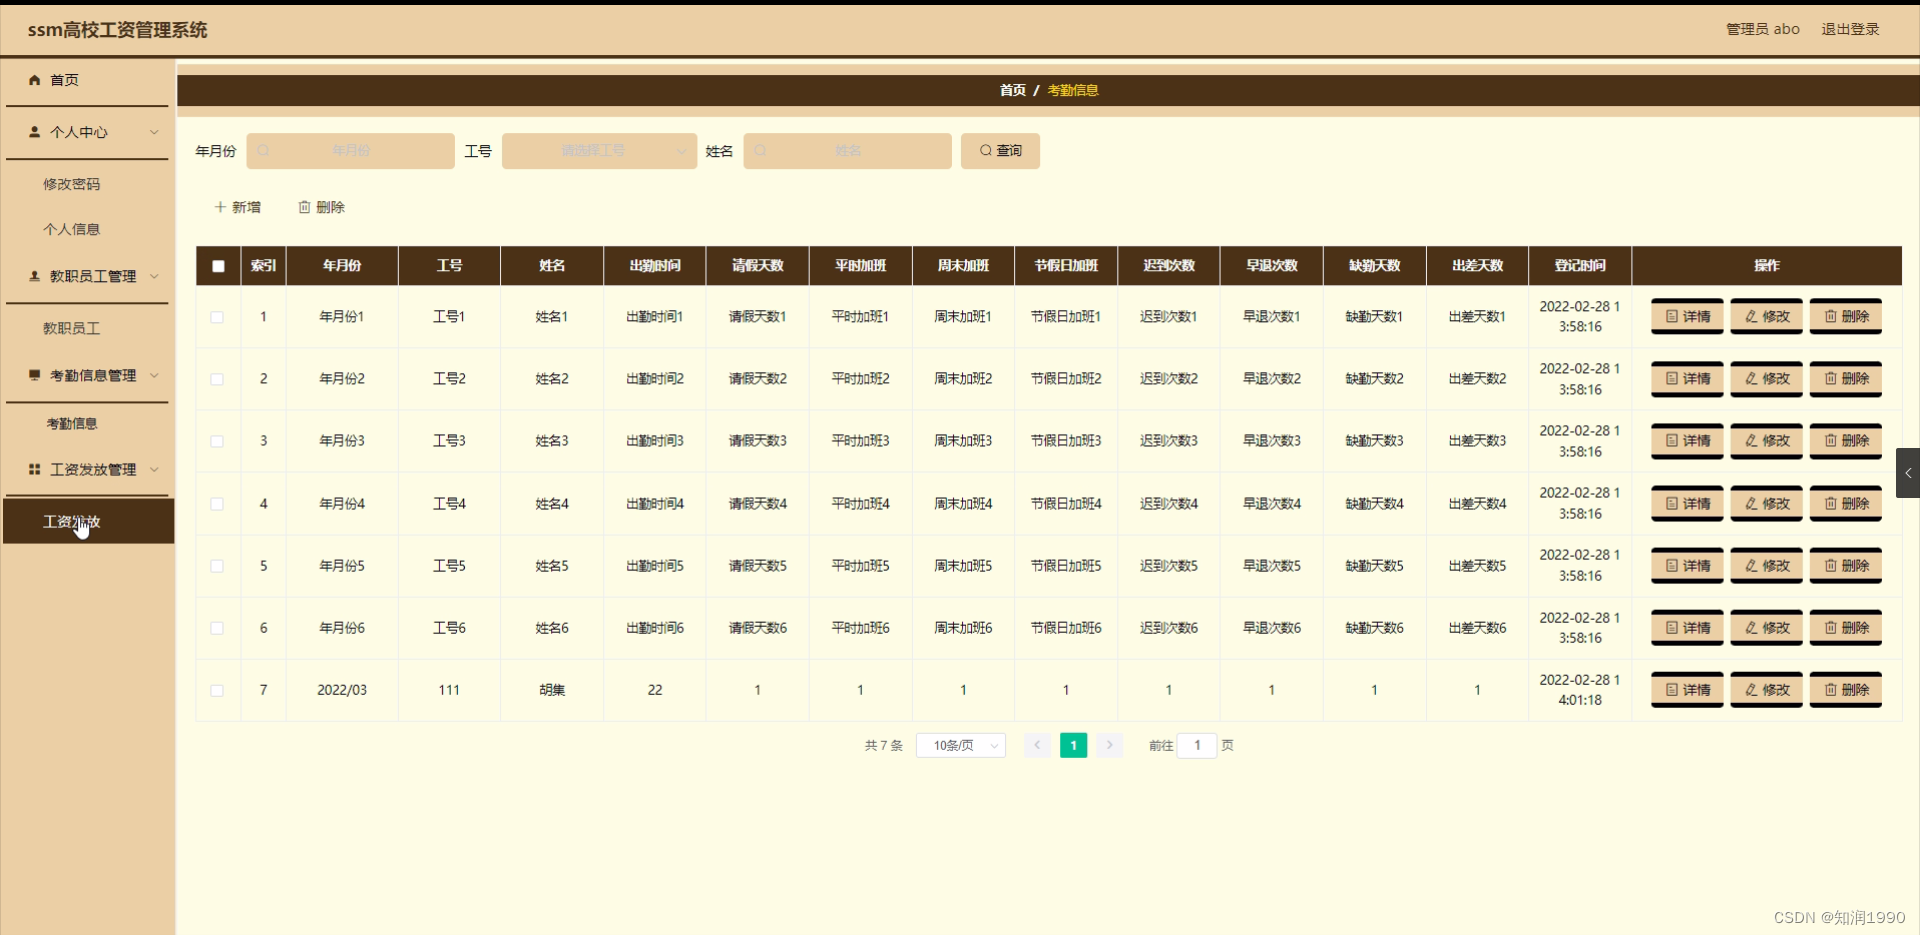Click the 工资发放管理 grid icon
1920x935 pixels.
(35, 470)
